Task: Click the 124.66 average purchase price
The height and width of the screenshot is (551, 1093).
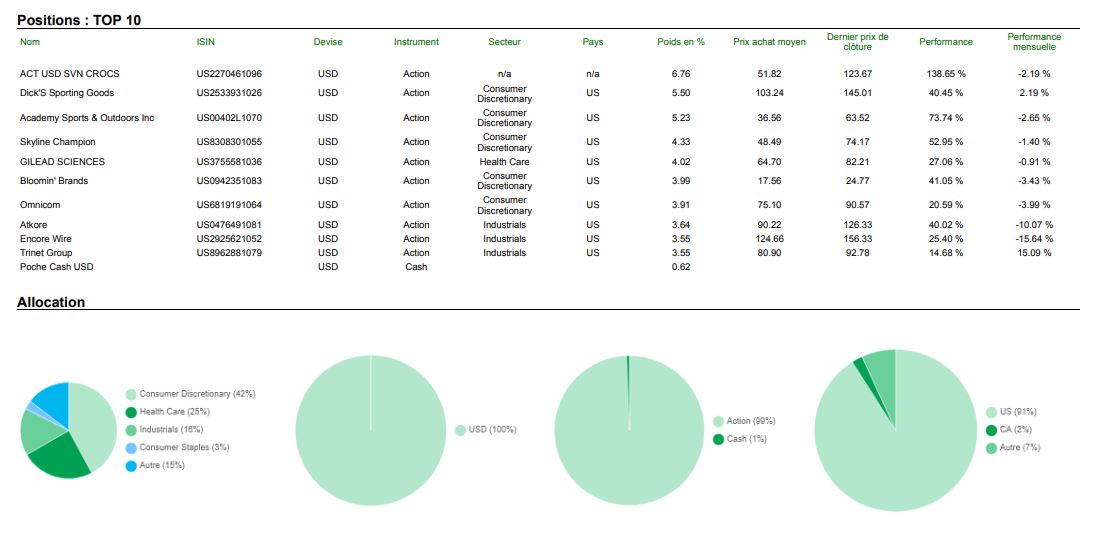Action: point(770,239)
